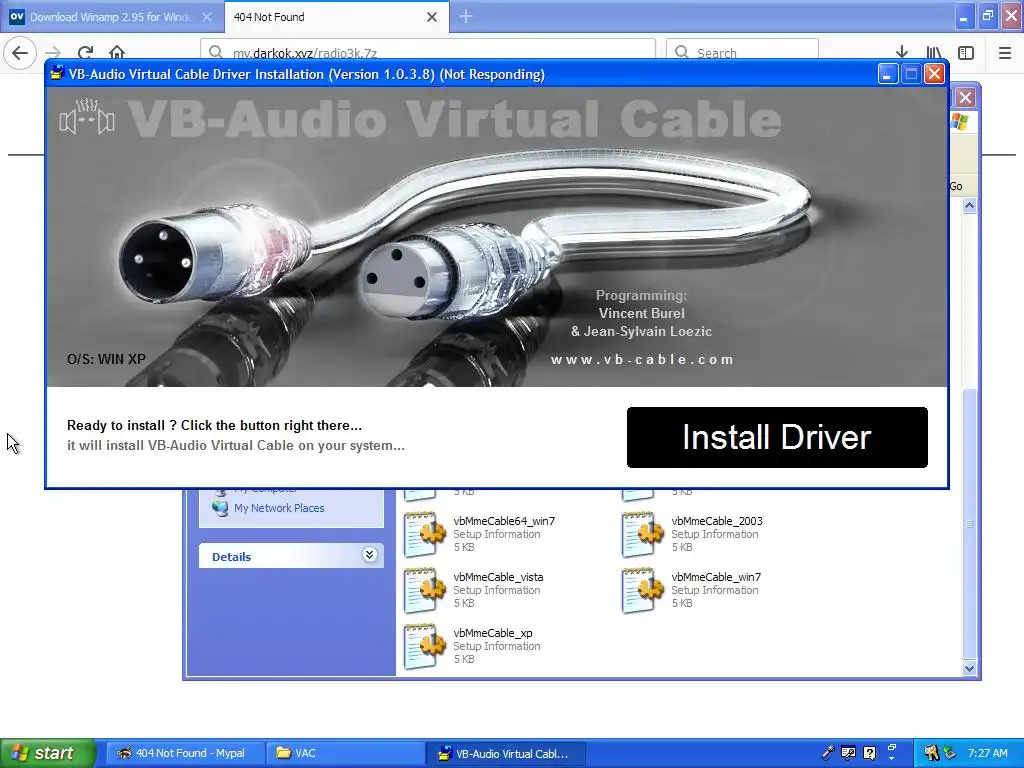
Task: Reload the browser page
Action: click(85, 53)
